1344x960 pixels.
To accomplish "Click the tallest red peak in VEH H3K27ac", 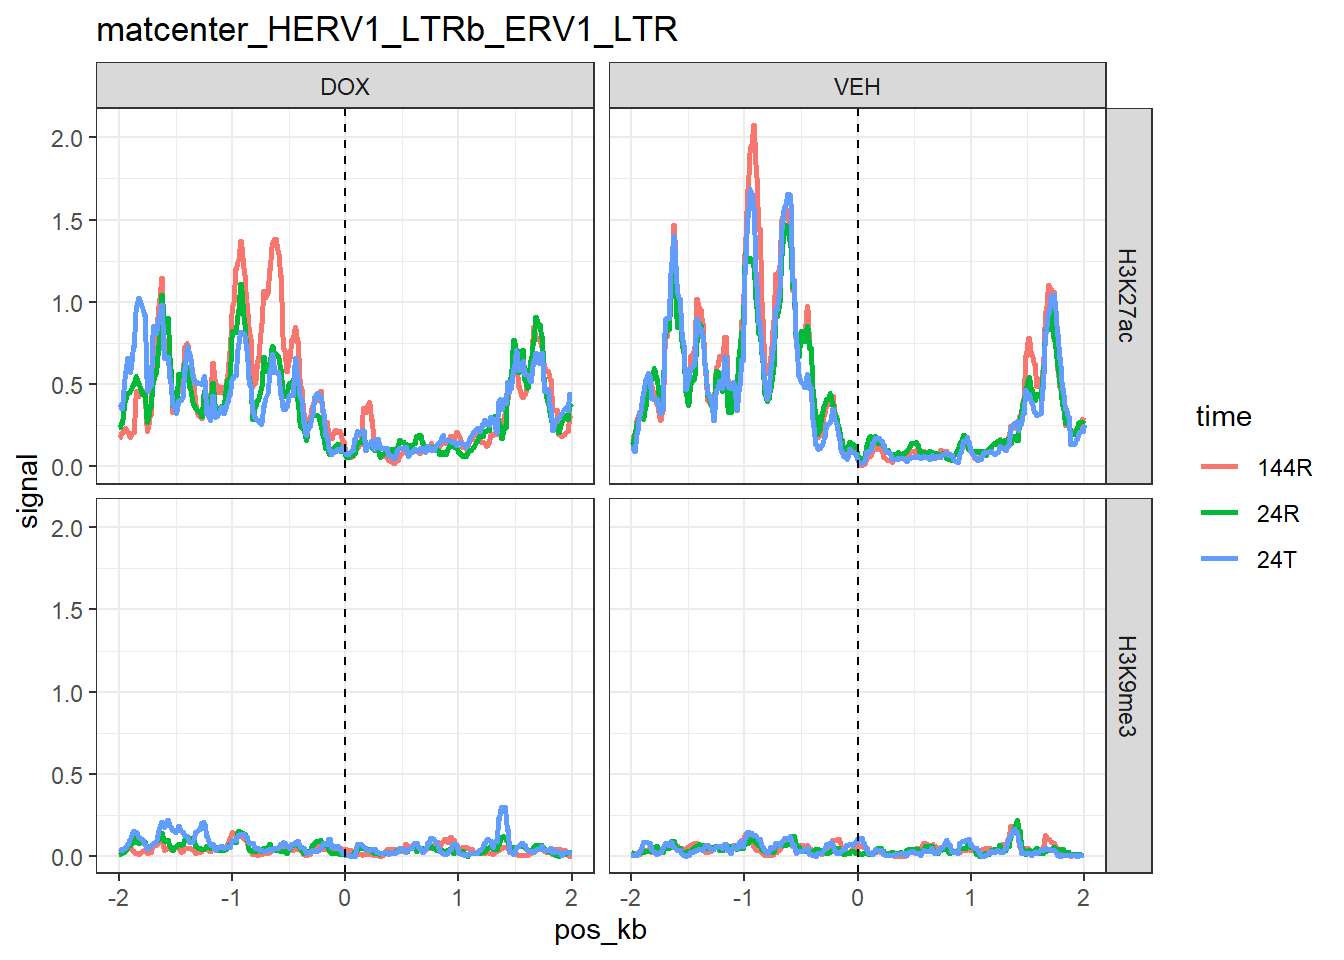I will pos(753,128).
